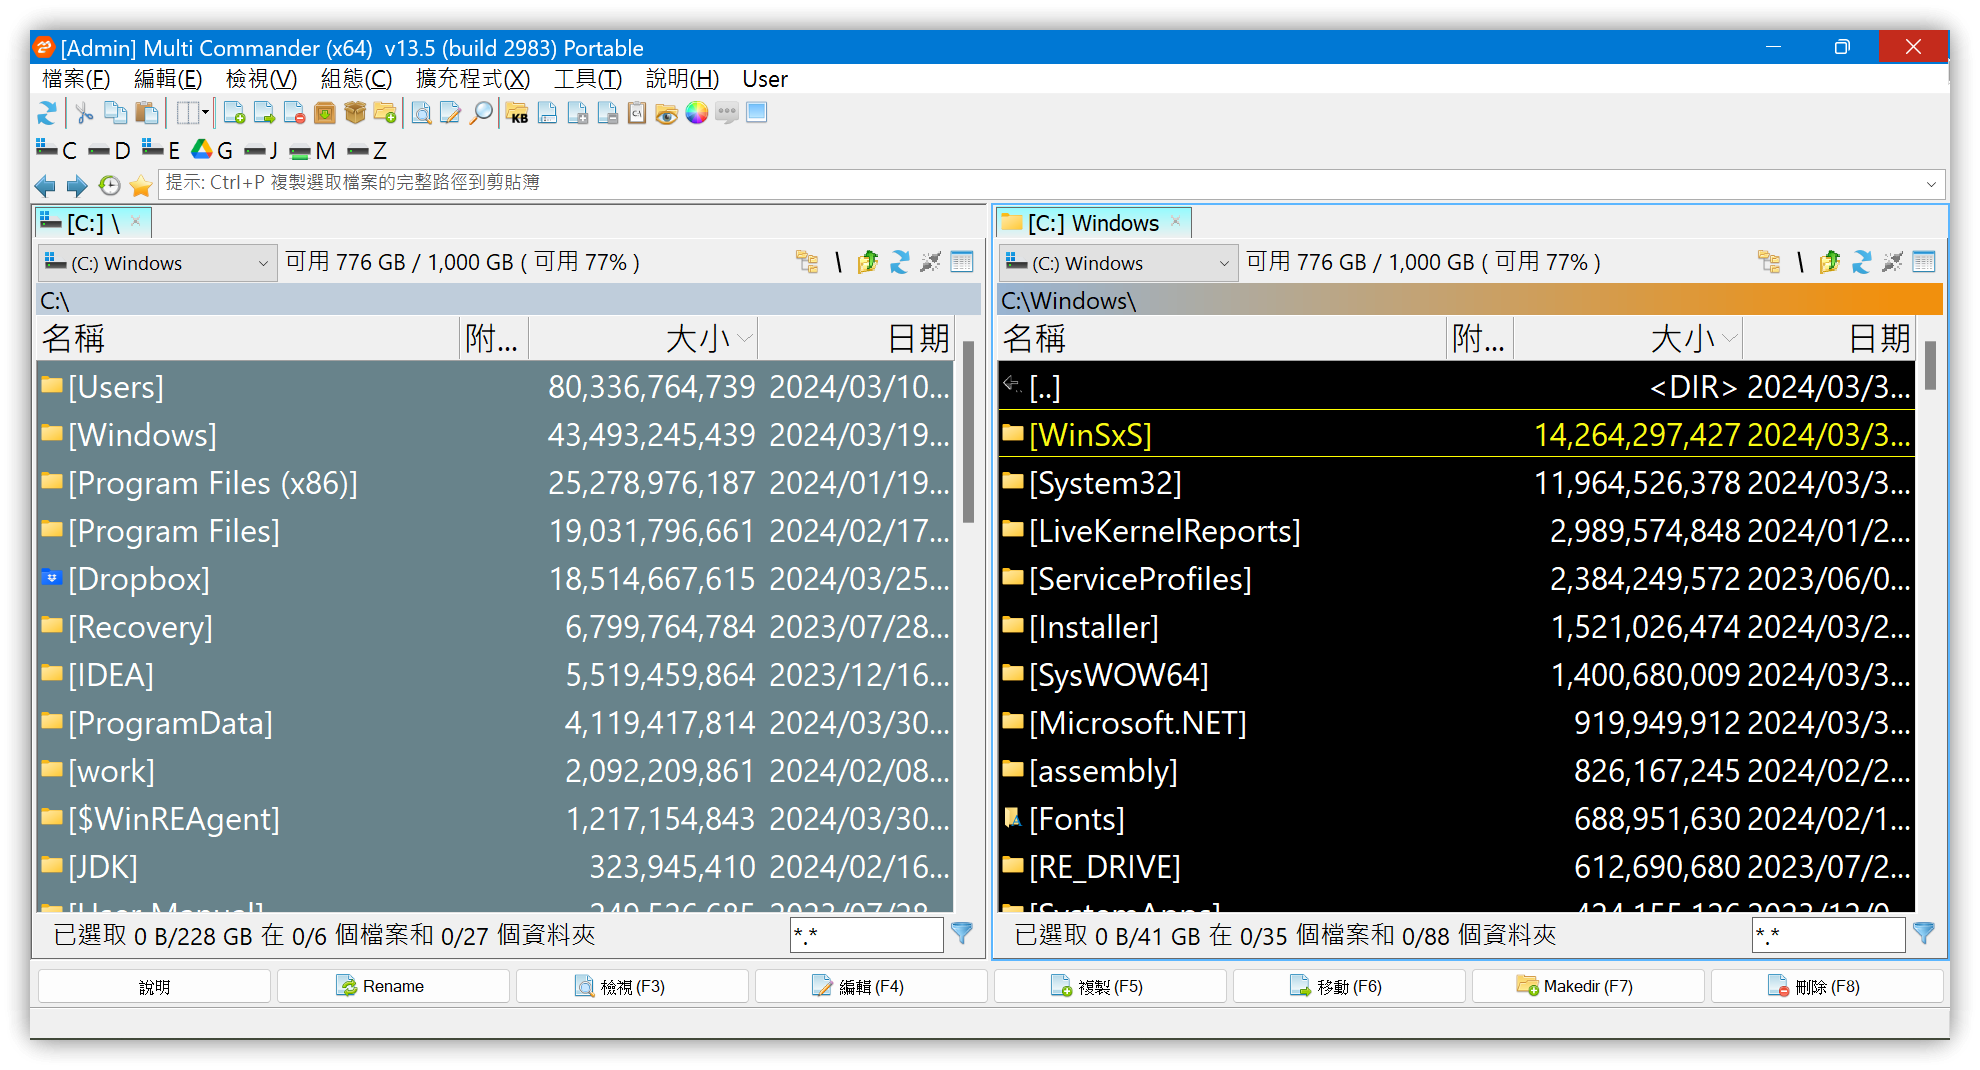1980x1070 pixels.
Task: Open the color wheel icon
Action: 697,113
